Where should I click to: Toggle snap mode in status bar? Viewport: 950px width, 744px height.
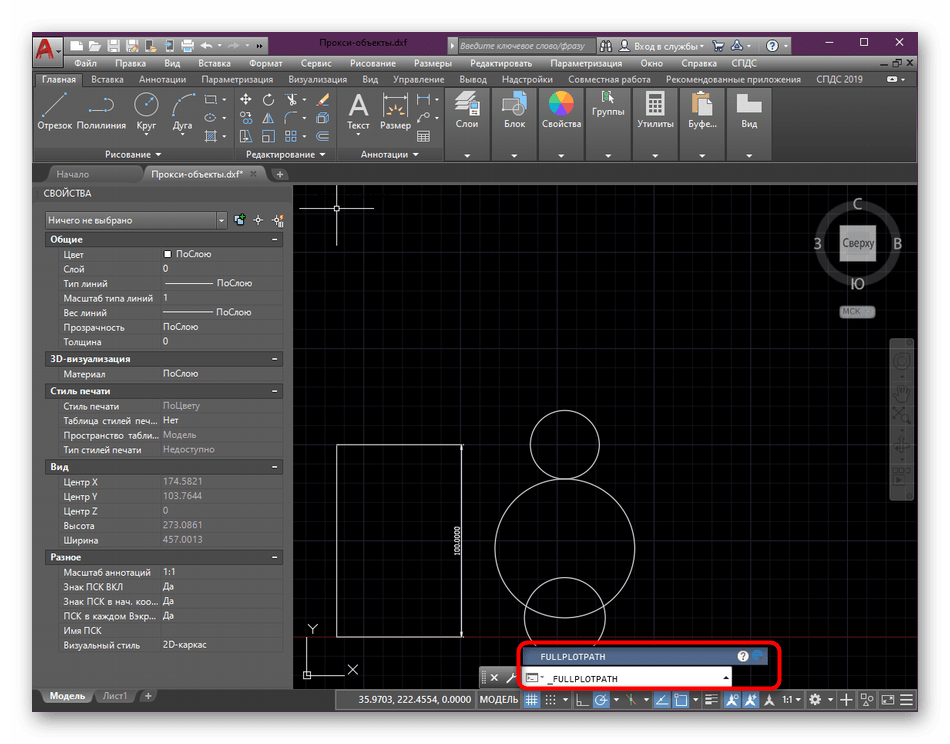point(551,700)
